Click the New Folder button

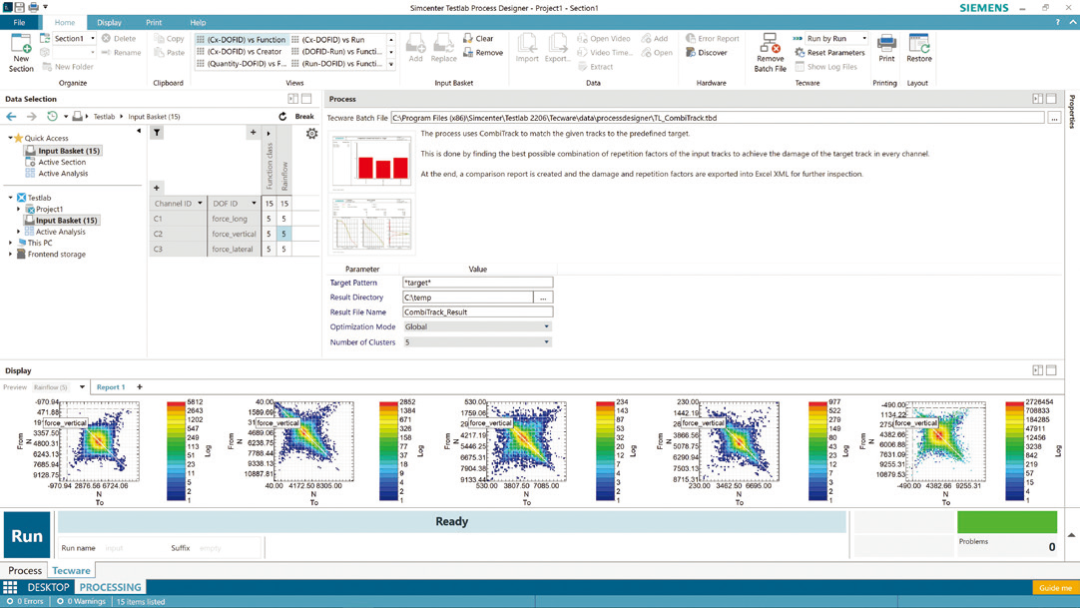pos(68,67)
